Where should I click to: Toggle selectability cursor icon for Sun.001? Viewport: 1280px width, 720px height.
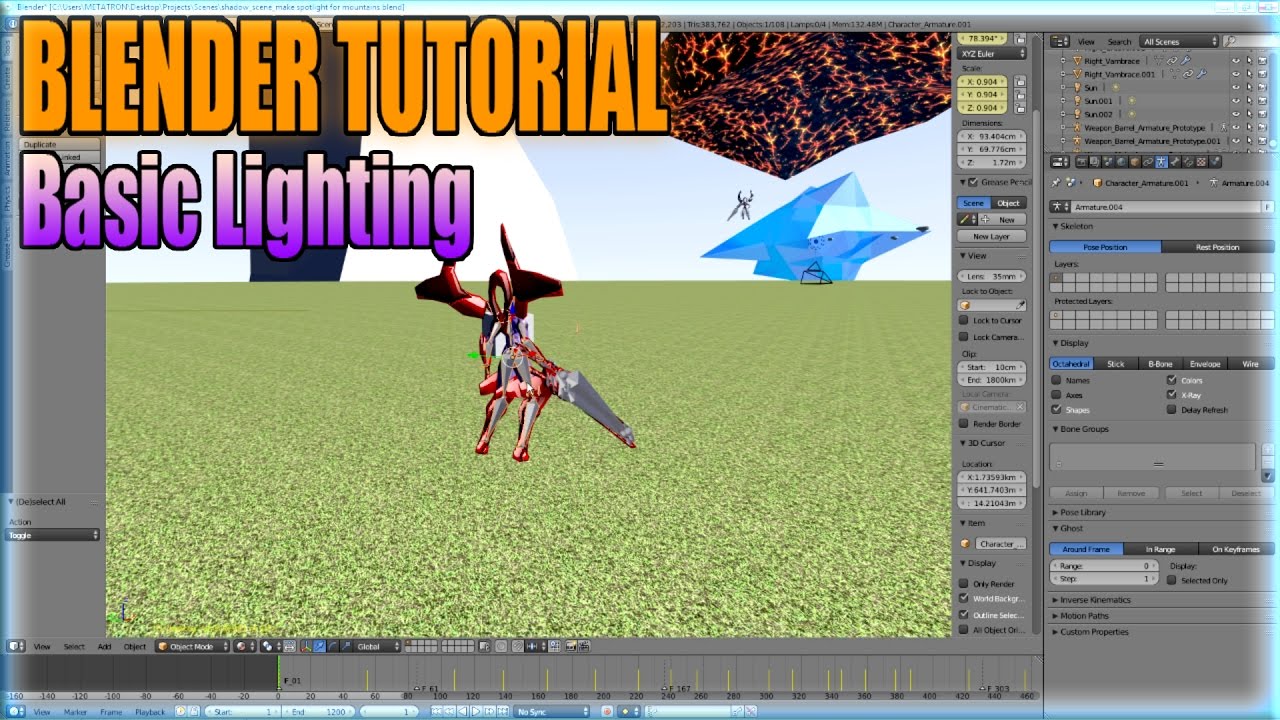1249,100
